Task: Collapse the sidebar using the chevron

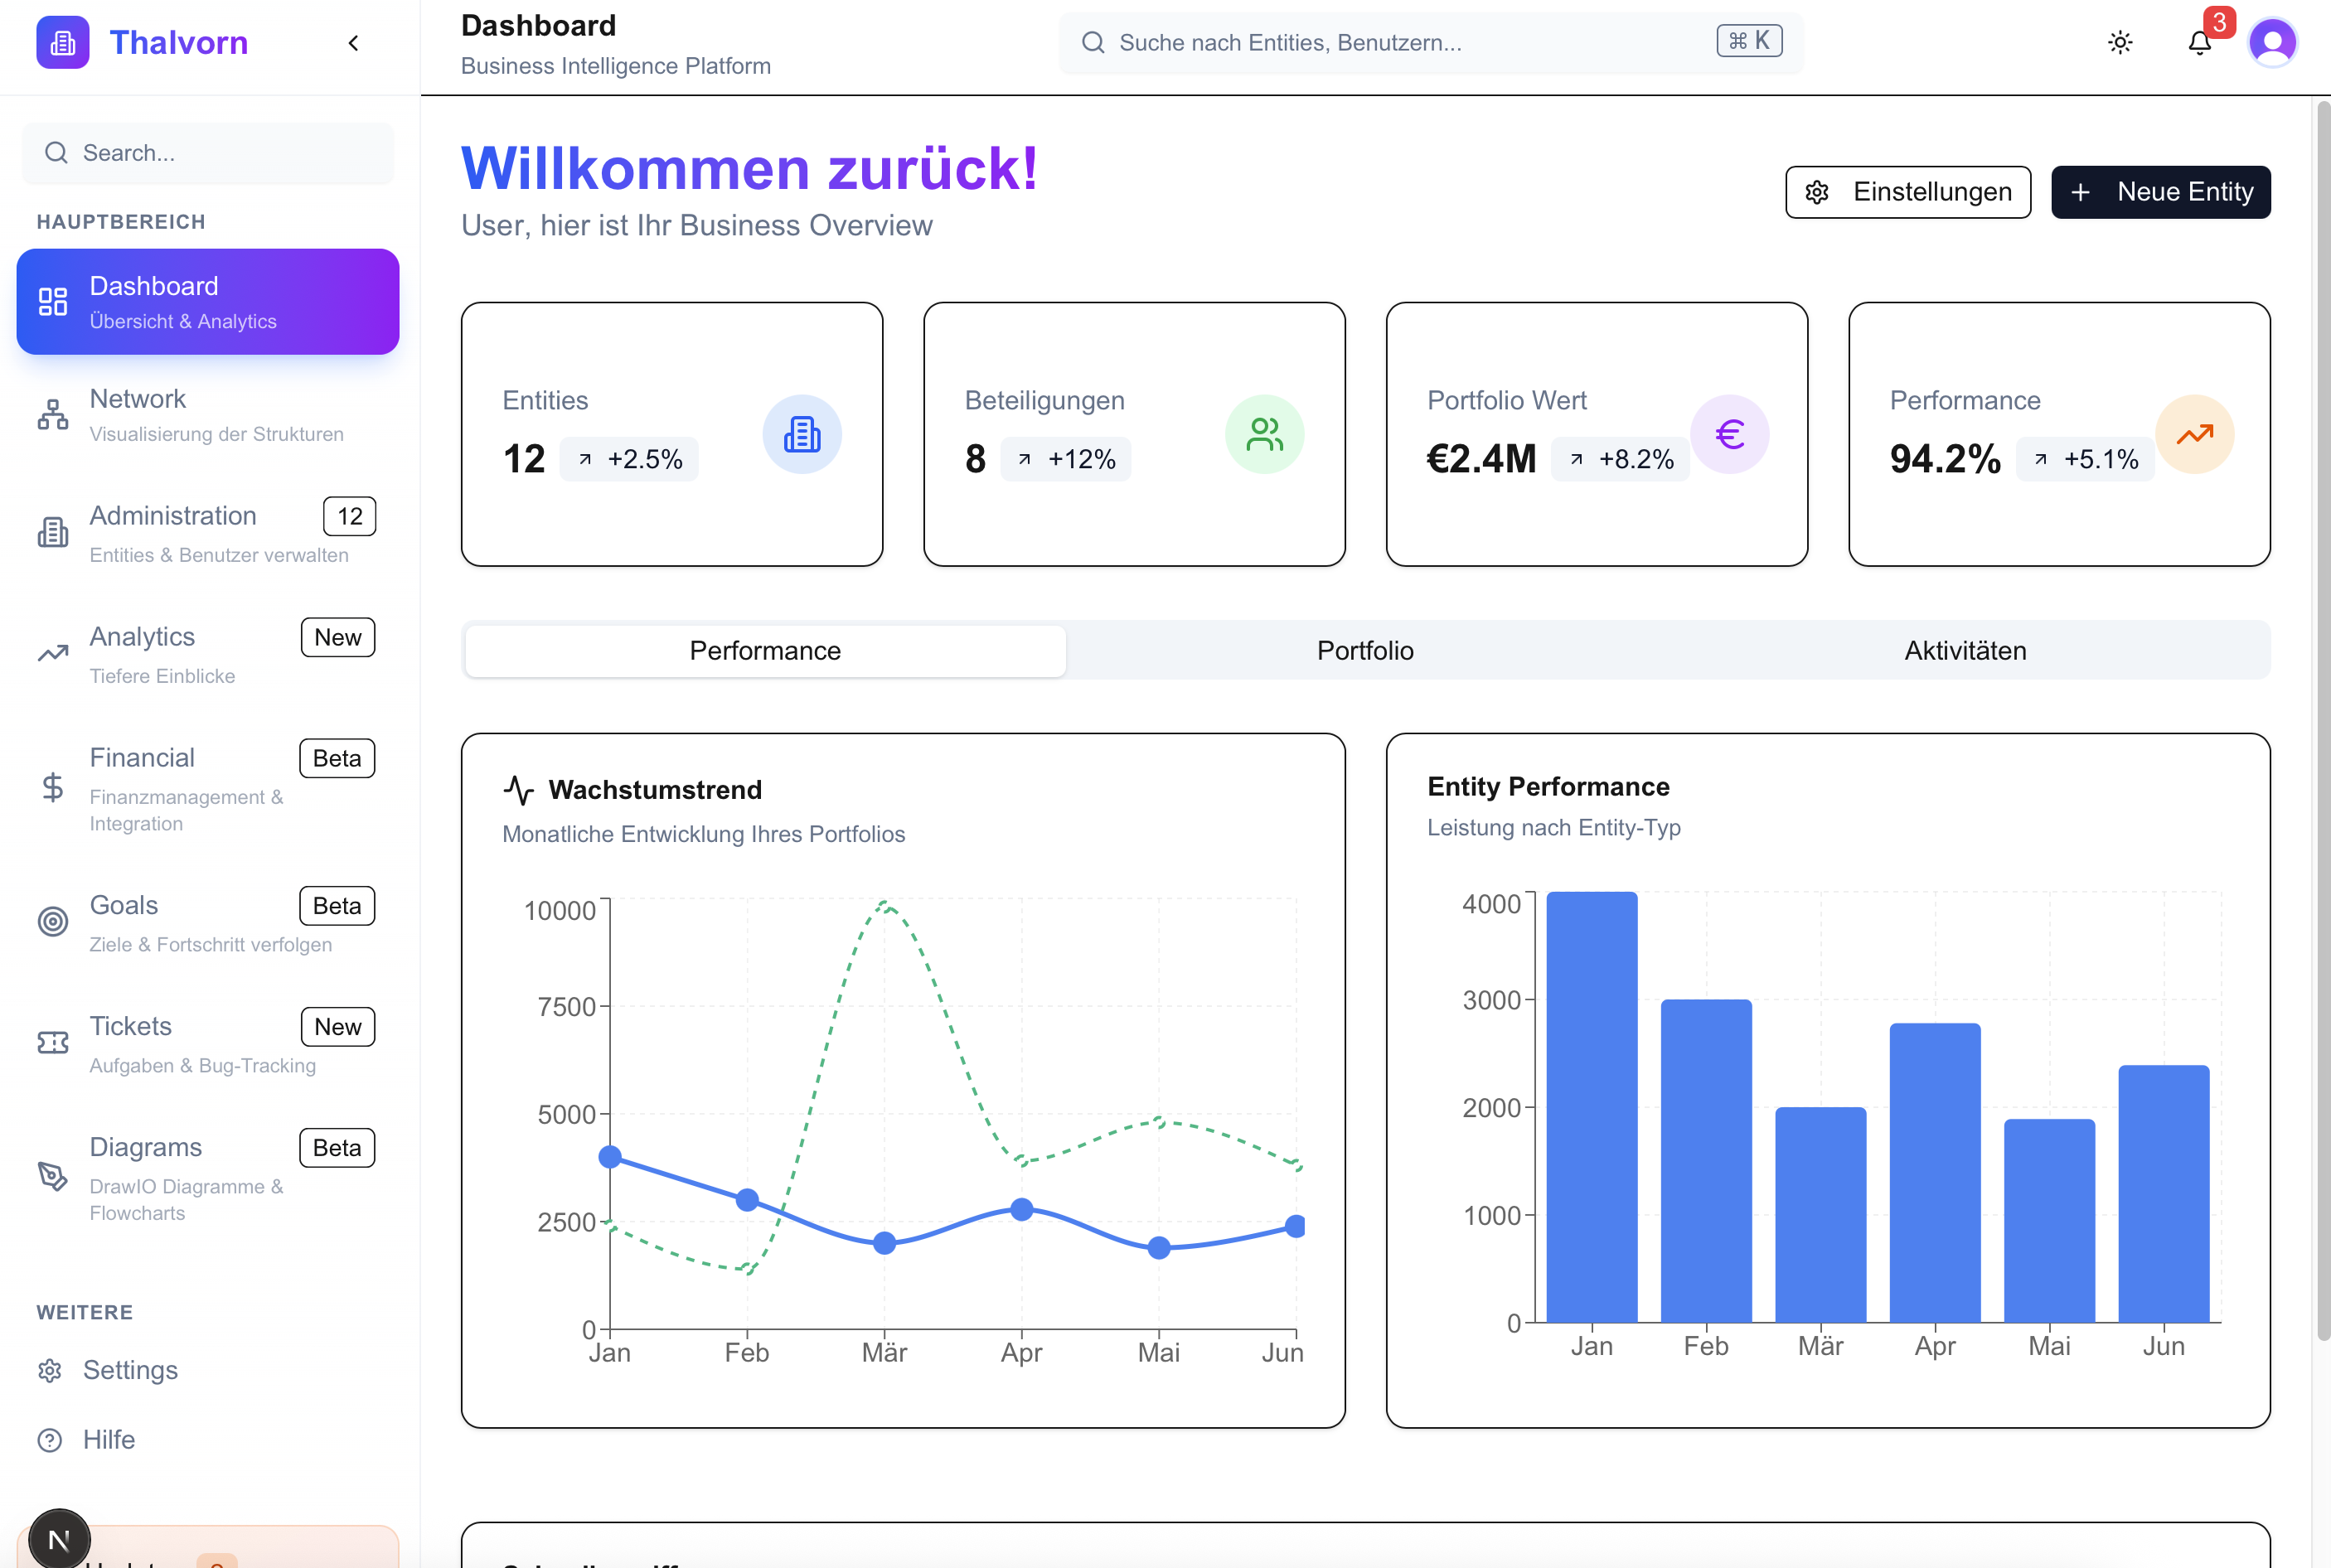Action: (352, 43)
